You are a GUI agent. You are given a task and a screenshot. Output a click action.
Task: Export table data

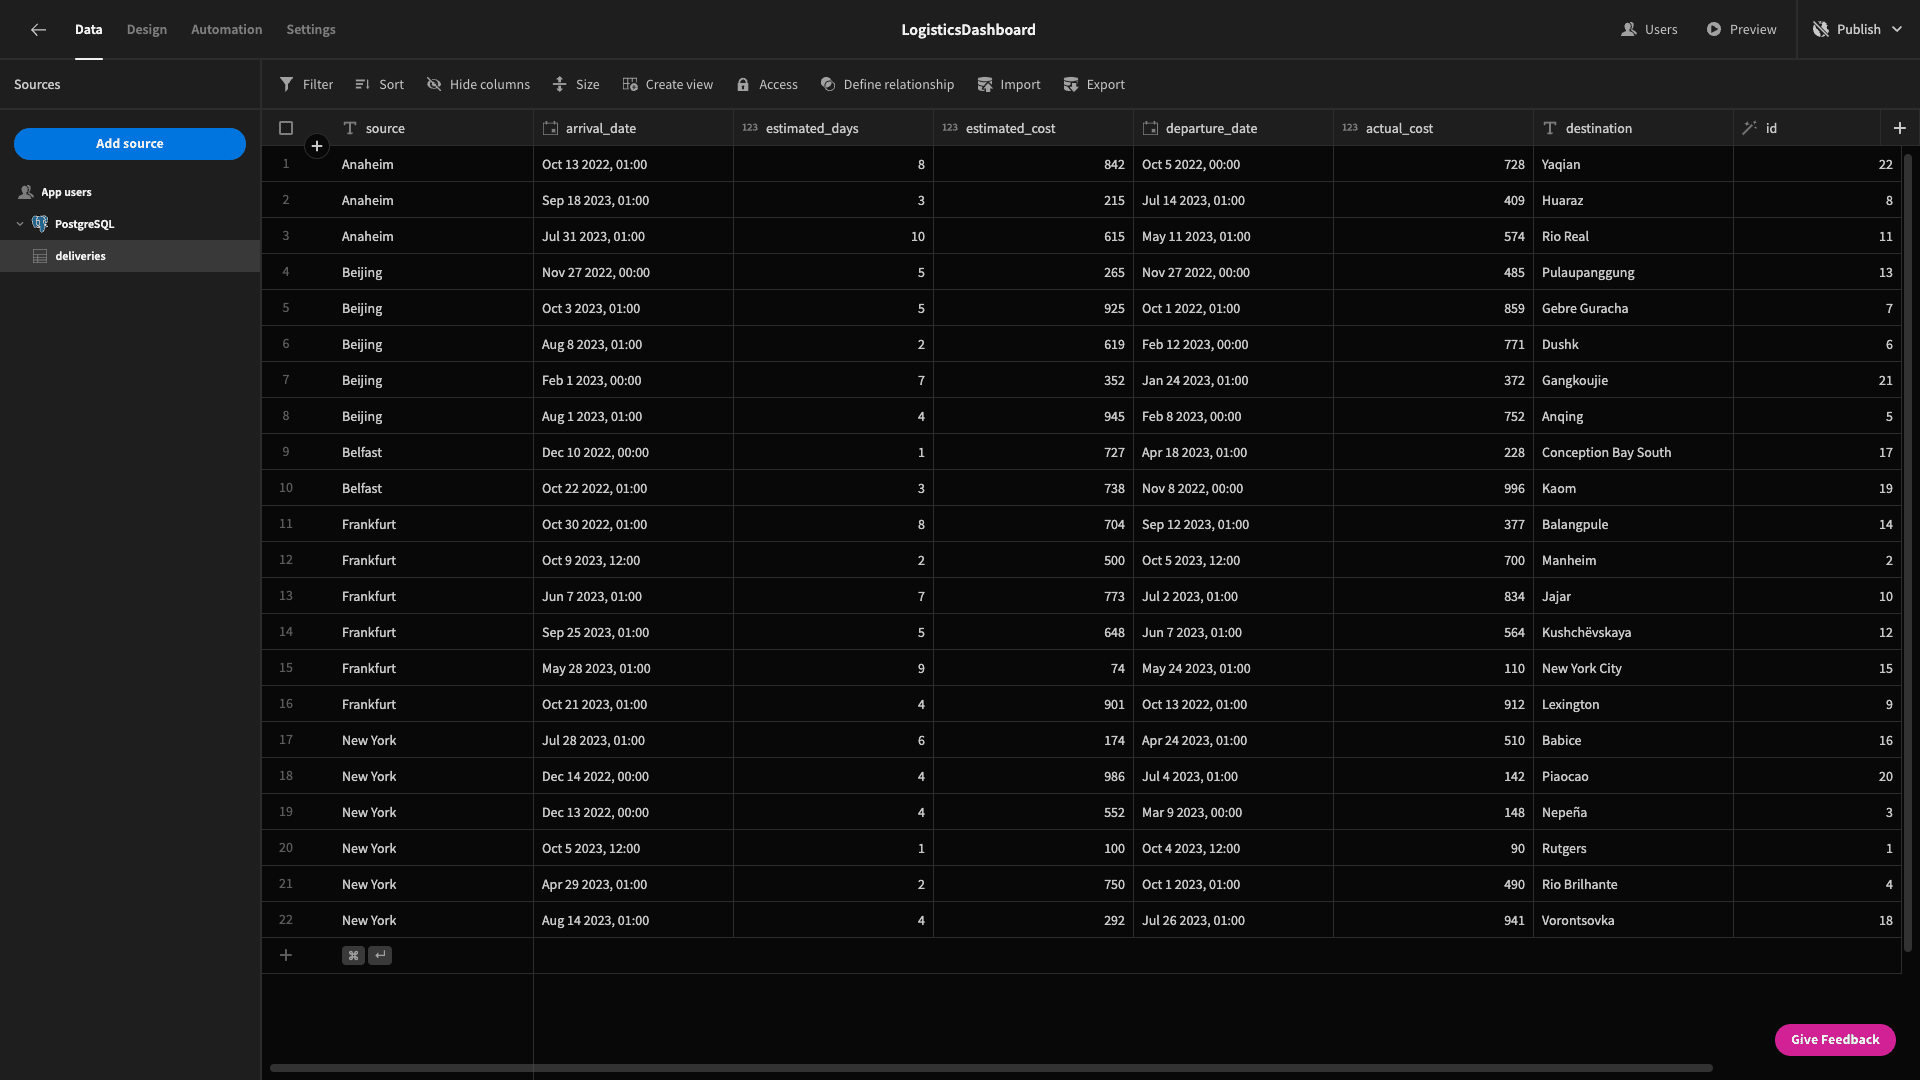tap(1094, 85)
